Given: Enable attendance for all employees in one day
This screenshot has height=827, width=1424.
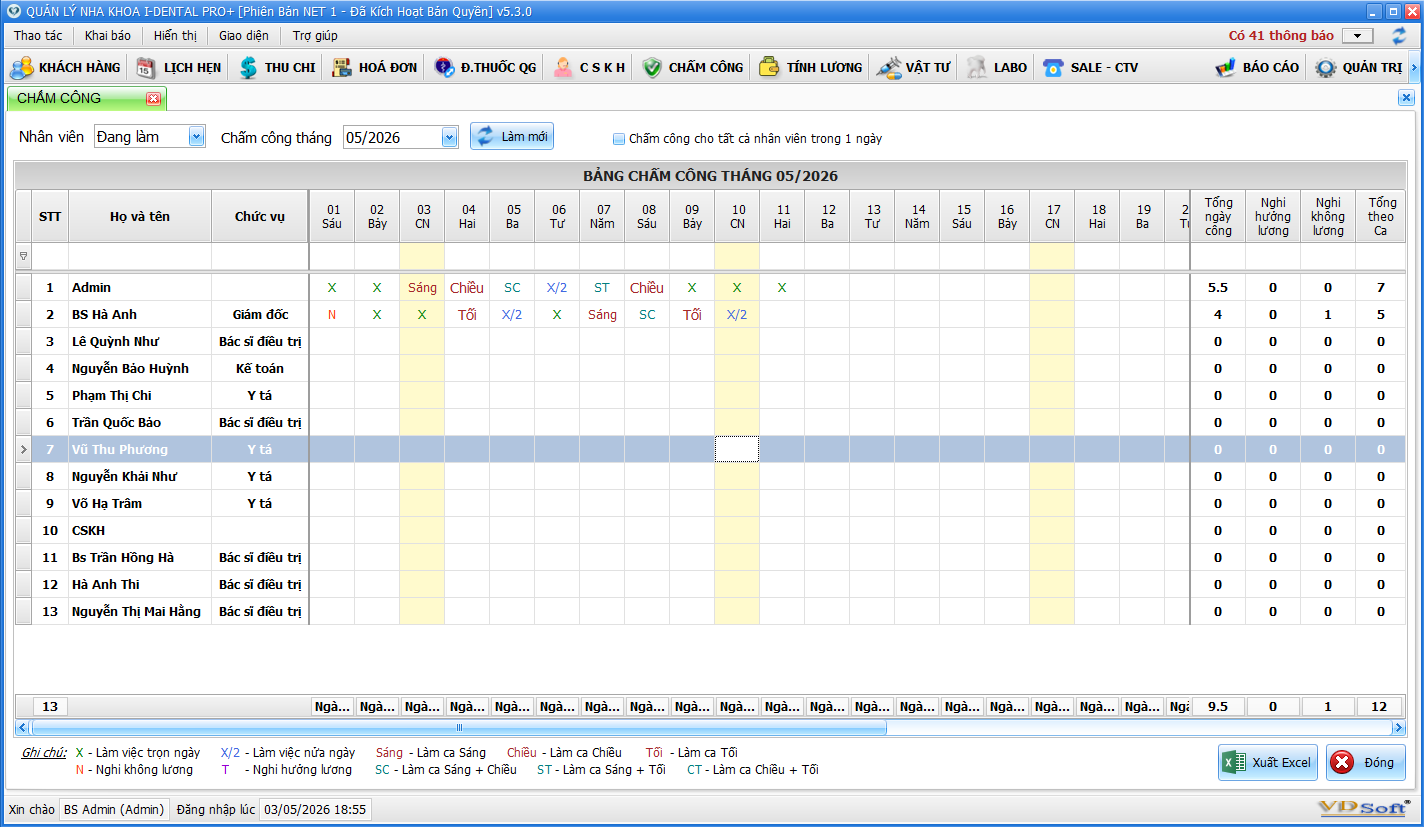Looking at the screenshot, I should tap(619, 139).
